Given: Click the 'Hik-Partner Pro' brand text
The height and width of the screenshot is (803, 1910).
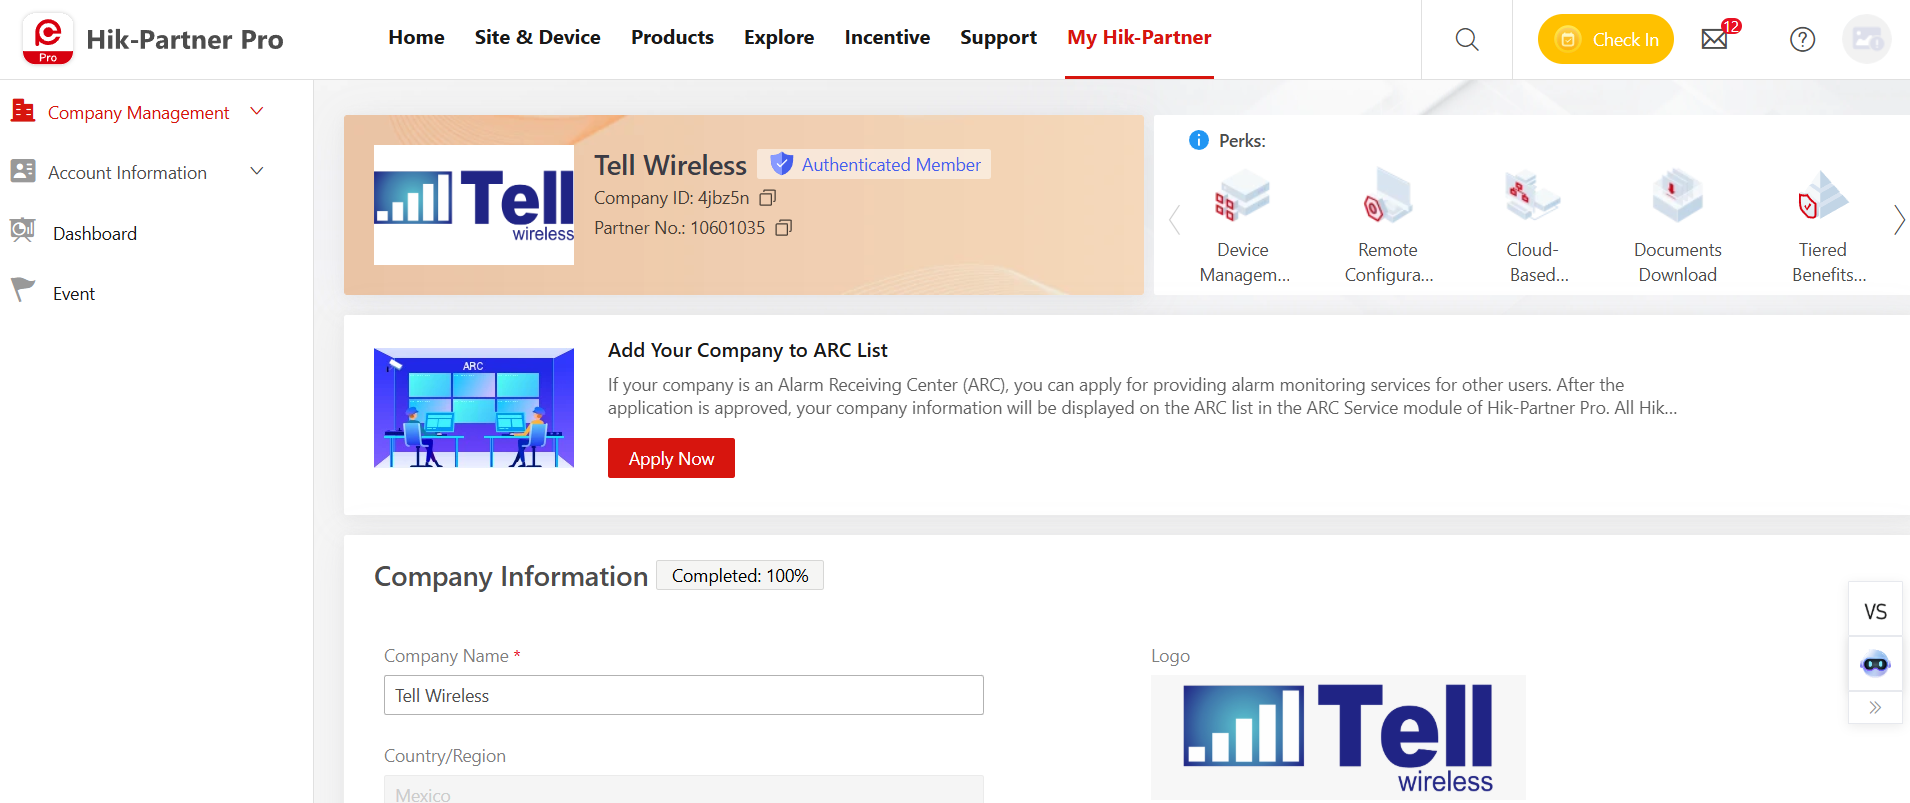Looking at the screenshot, I should [x=185, y=39].
